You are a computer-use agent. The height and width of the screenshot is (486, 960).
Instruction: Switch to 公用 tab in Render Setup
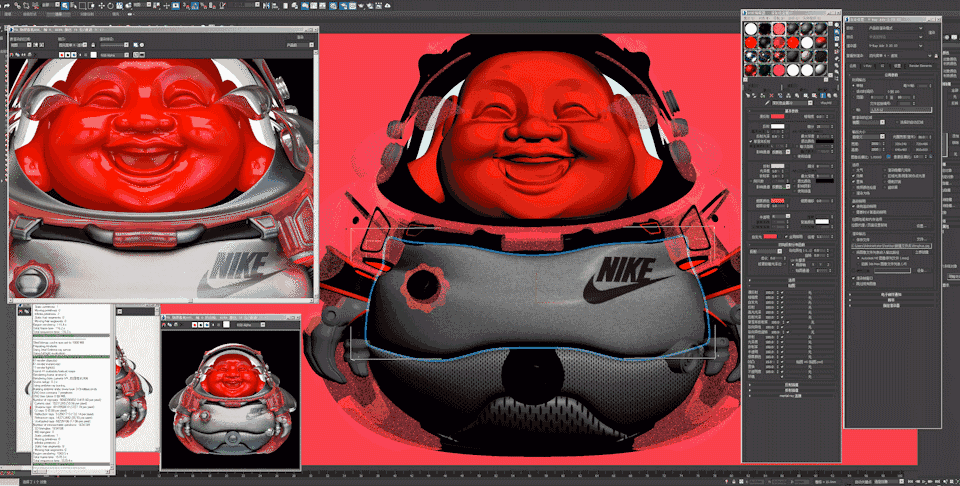(x=853, y=65)
